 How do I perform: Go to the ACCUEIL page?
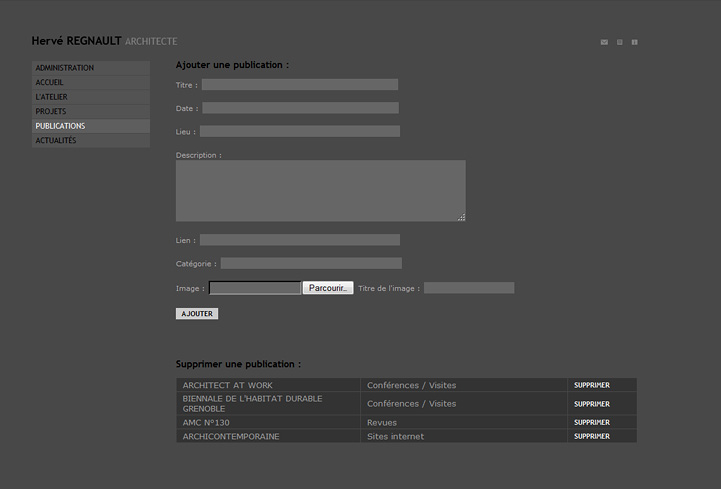coord(91,82)
